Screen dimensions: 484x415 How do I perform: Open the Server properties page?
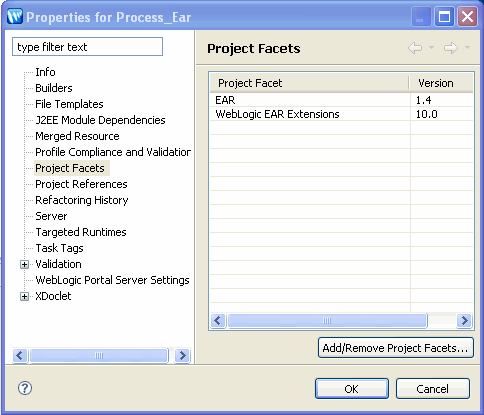pyautogui.click(x=51, y=216)
